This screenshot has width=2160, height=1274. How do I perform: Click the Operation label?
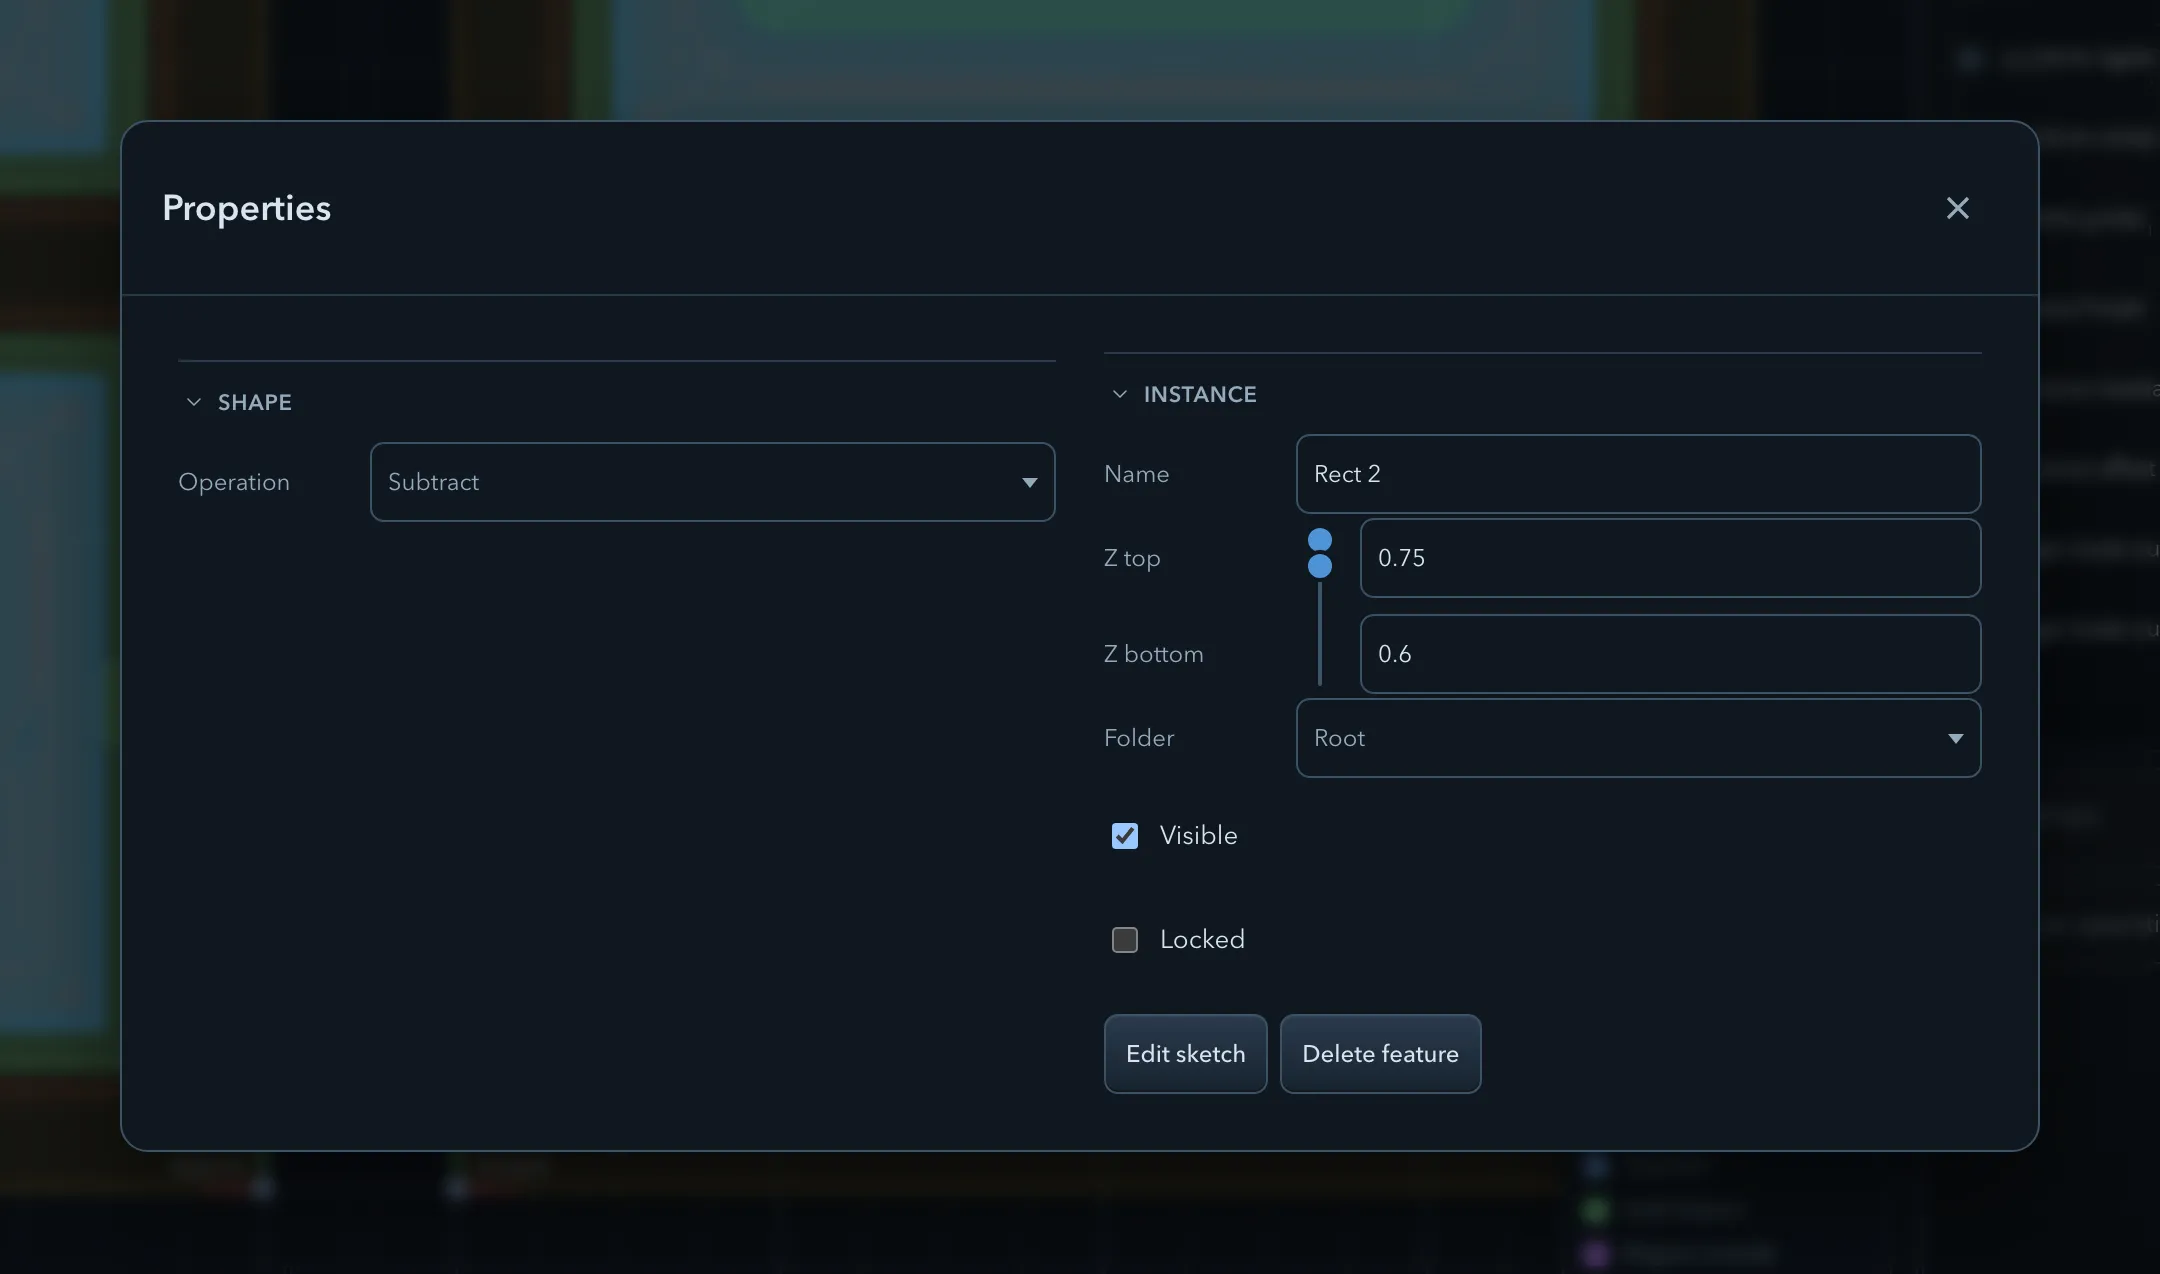pyautogui.click(x=234, y=482)
